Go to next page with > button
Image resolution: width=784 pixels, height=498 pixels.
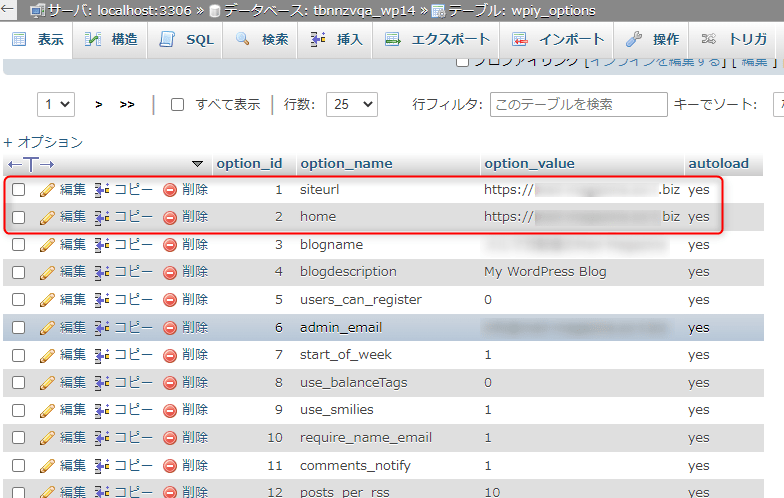coord(99,104)
